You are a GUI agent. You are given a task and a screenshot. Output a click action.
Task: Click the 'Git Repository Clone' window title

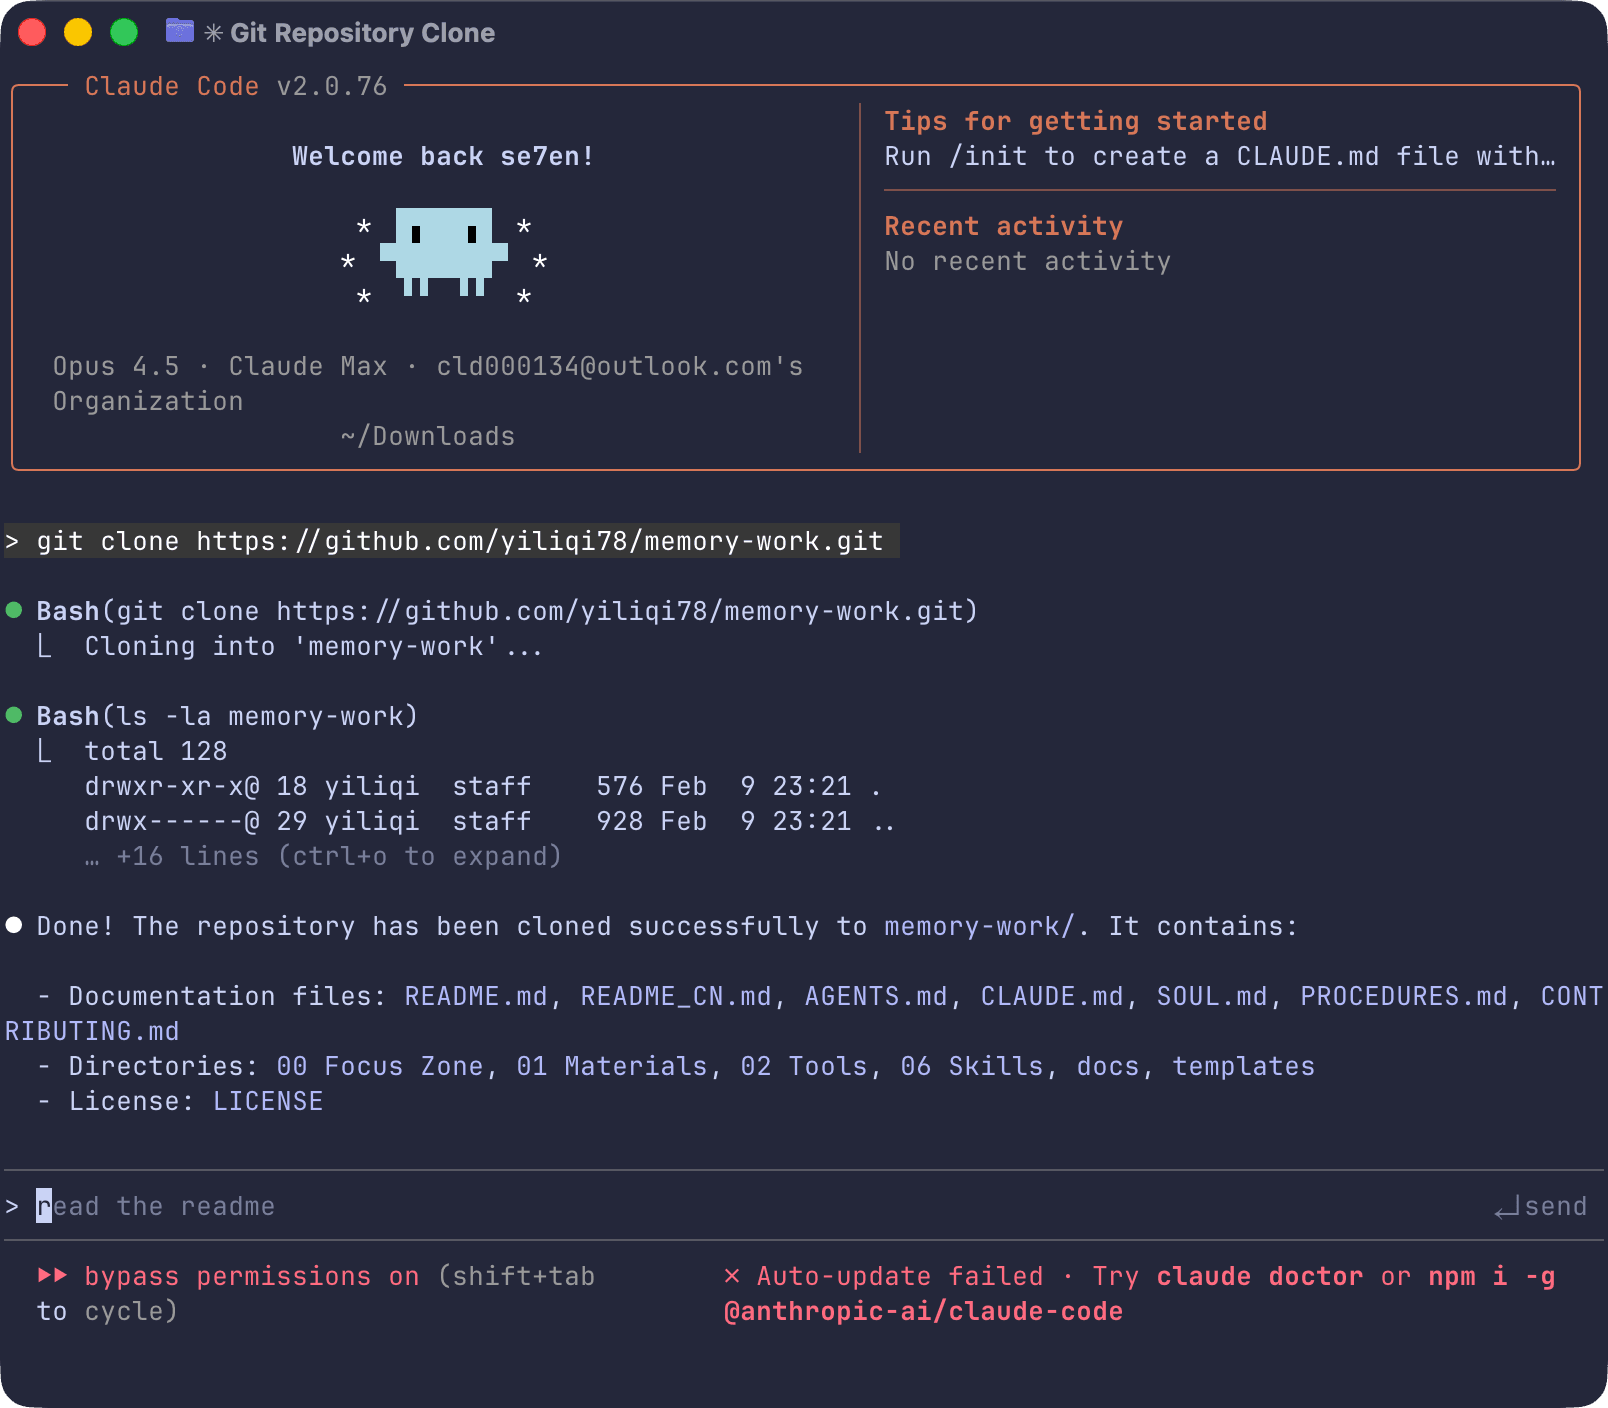point(363,33)
